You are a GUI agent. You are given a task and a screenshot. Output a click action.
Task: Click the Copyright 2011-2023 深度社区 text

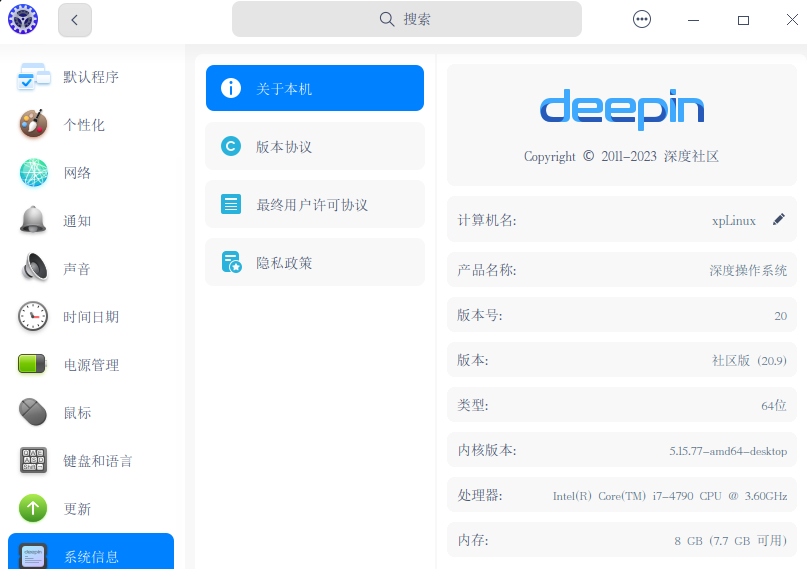tap(621, 156)
